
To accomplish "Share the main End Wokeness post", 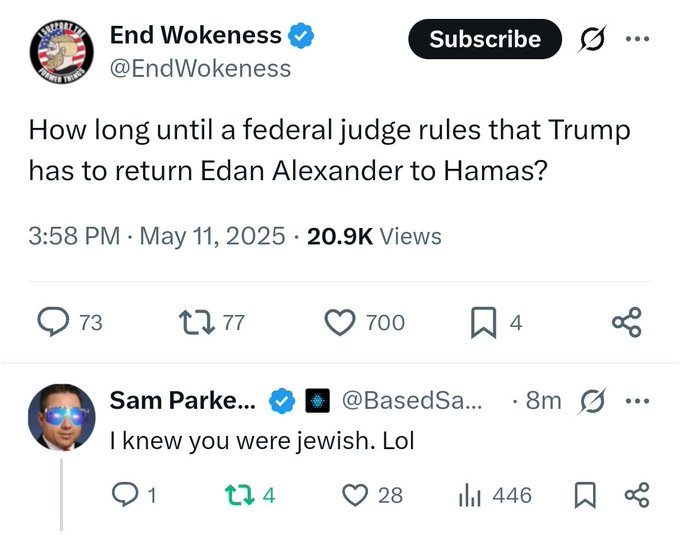I will (x=627, y=322).
